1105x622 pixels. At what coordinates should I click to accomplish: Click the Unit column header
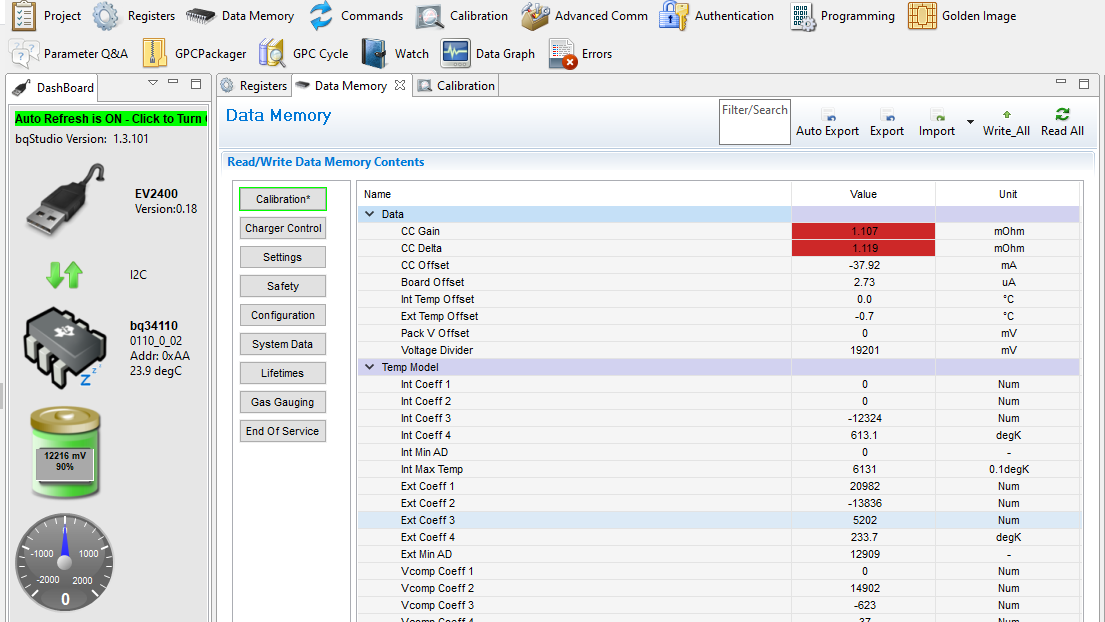1008,194
